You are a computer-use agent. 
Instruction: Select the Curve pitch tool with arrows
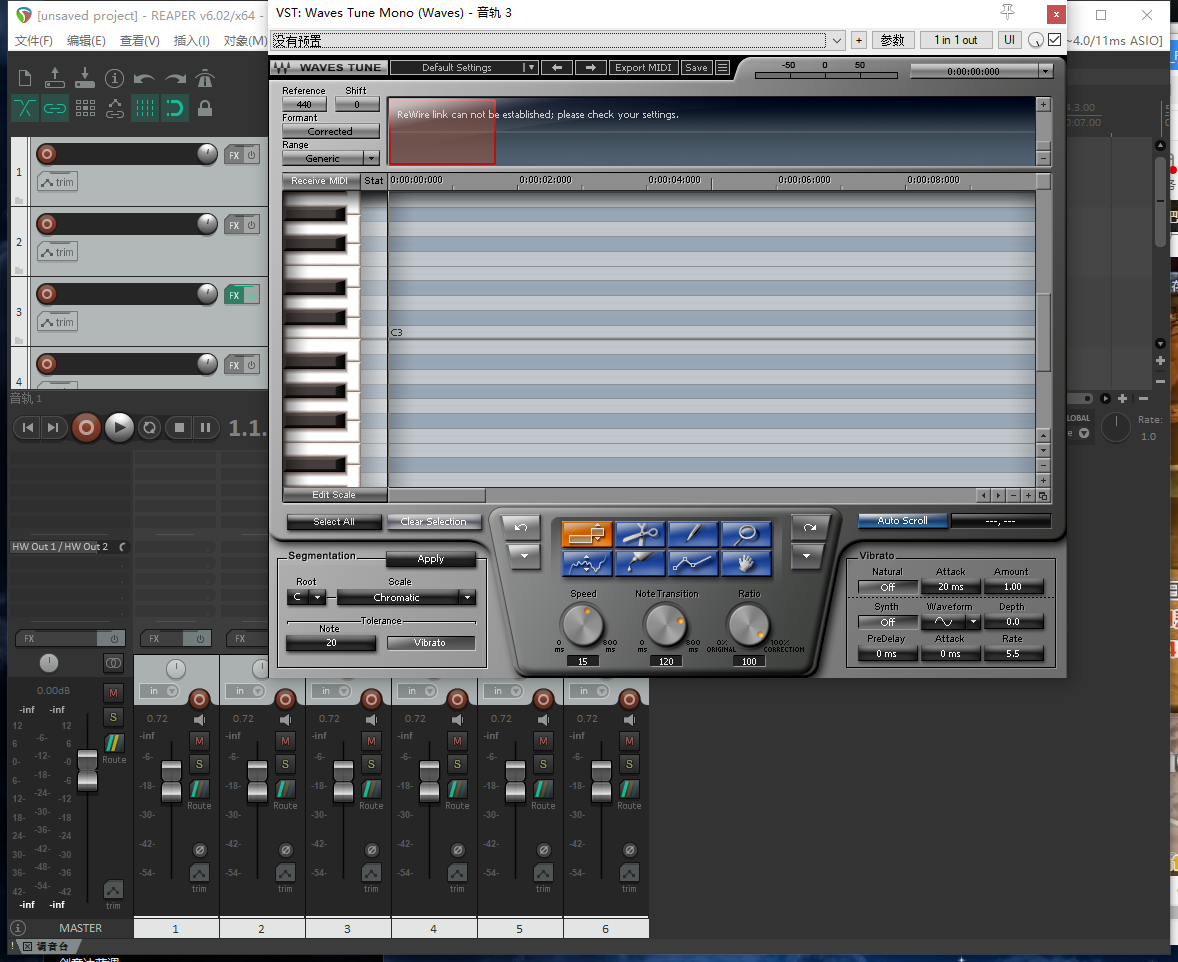click(x=587, y=563)
